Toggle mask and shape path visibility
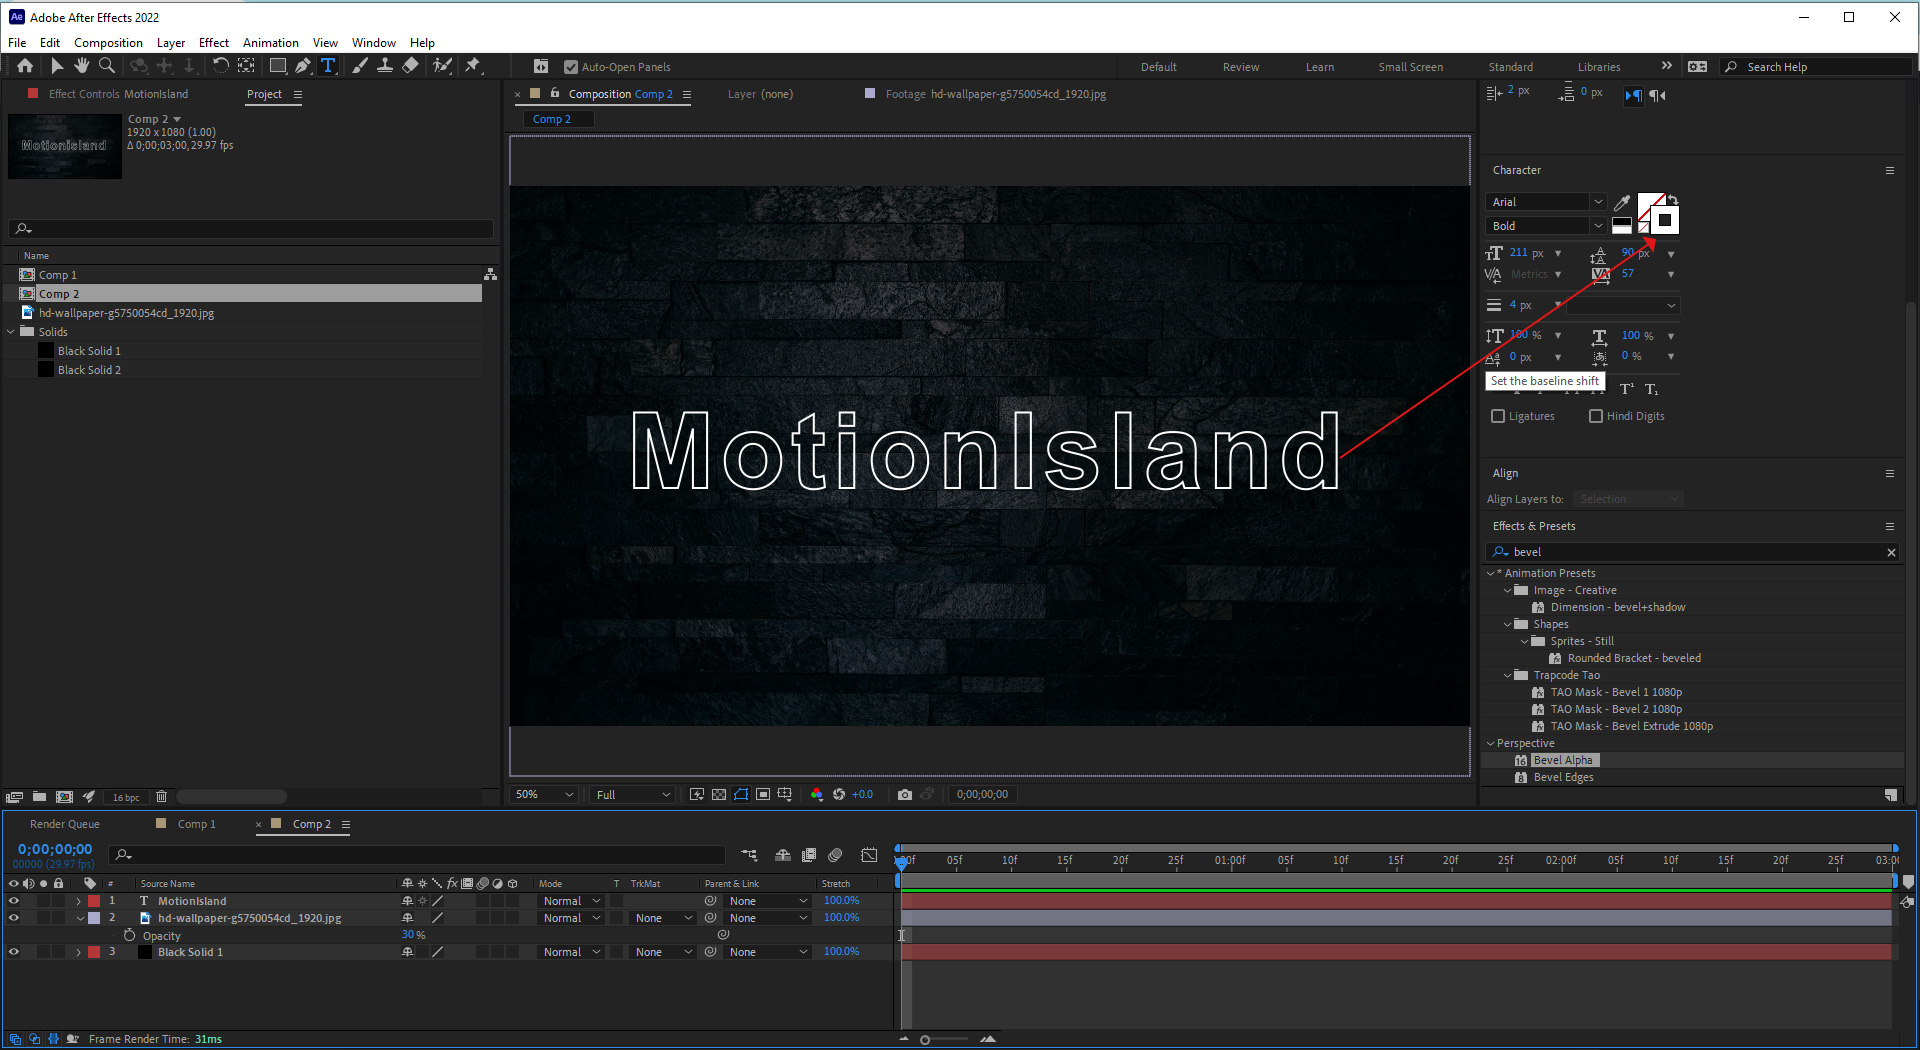The height and width of the screenshot is (1050, 1920). tap(741, 795)
